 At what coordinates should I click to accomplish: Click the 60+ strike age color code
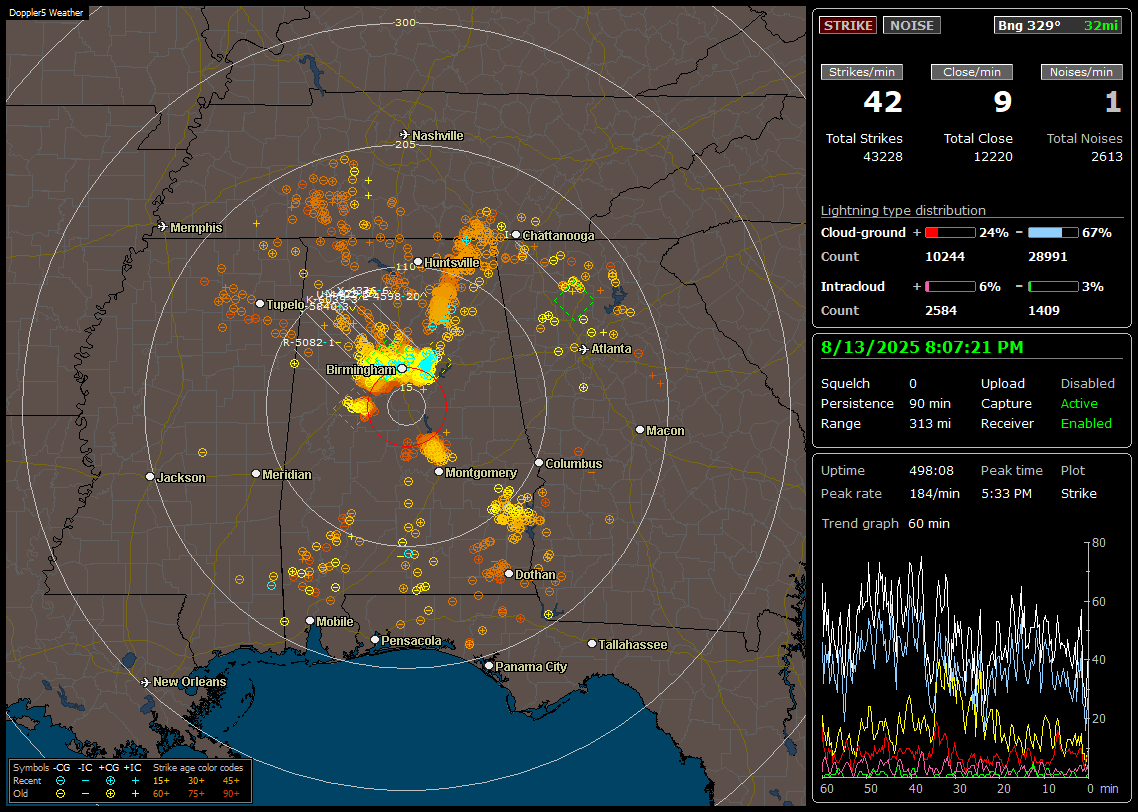pos(161,794)
